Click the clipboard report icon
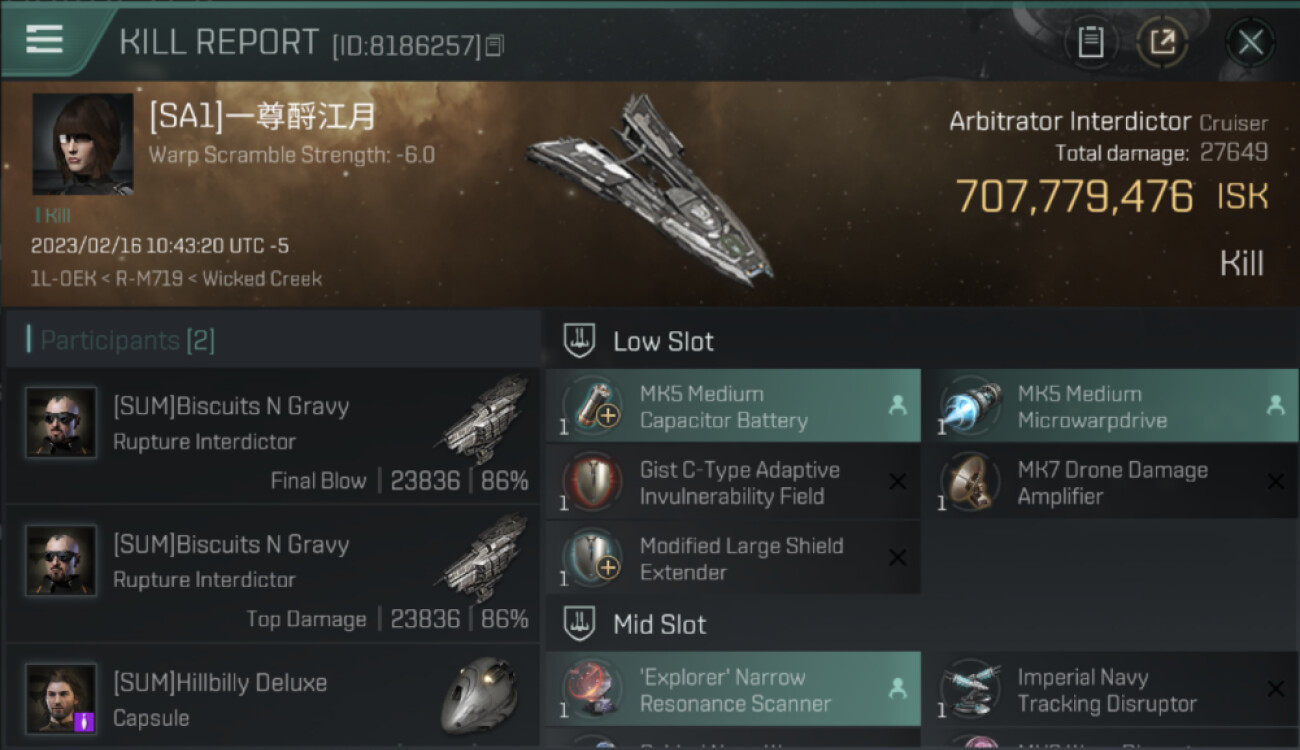 [x=1090, y=42]
